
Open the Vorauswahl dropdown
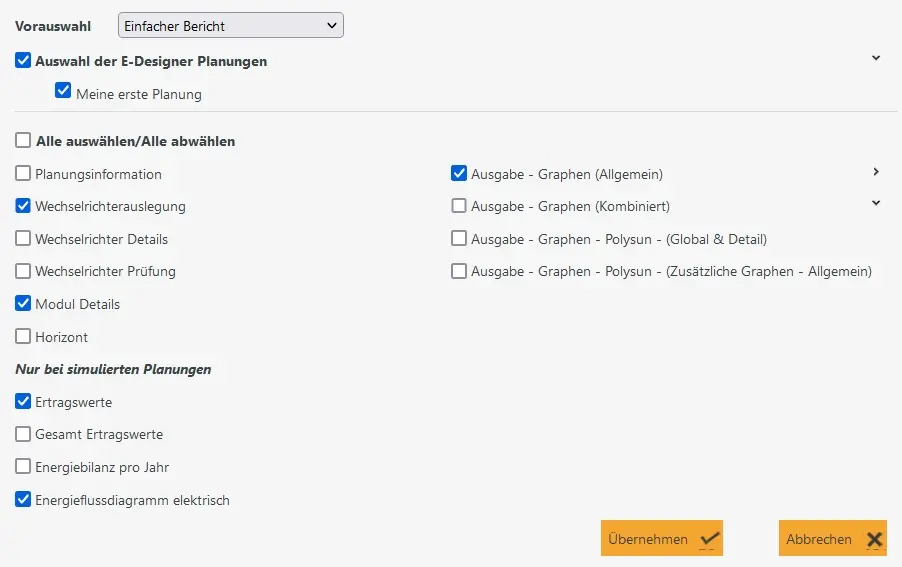point(230,25)
